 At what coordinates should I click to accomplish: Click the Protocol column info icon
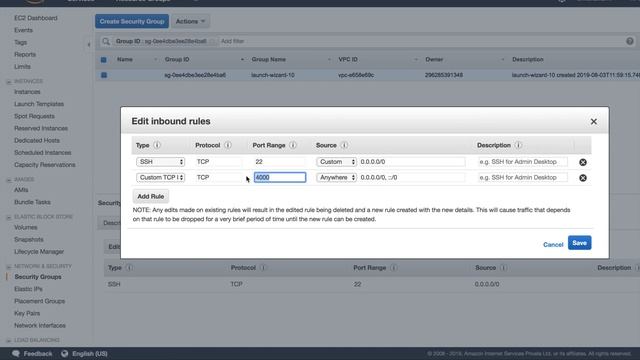(228, 145)
